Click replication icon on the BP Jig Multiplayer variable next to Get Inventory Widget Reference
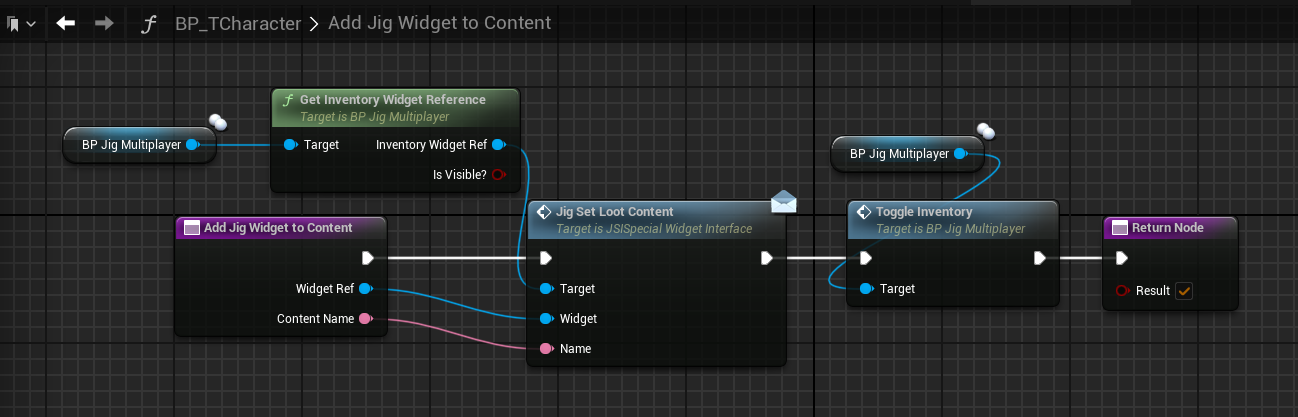The height and width of the screenshot is (417, 1298). (218, 122)
